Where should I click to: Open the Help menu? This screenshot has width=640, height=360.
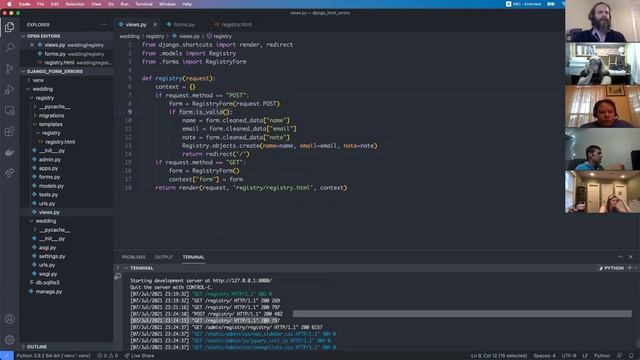coord(187,4)
